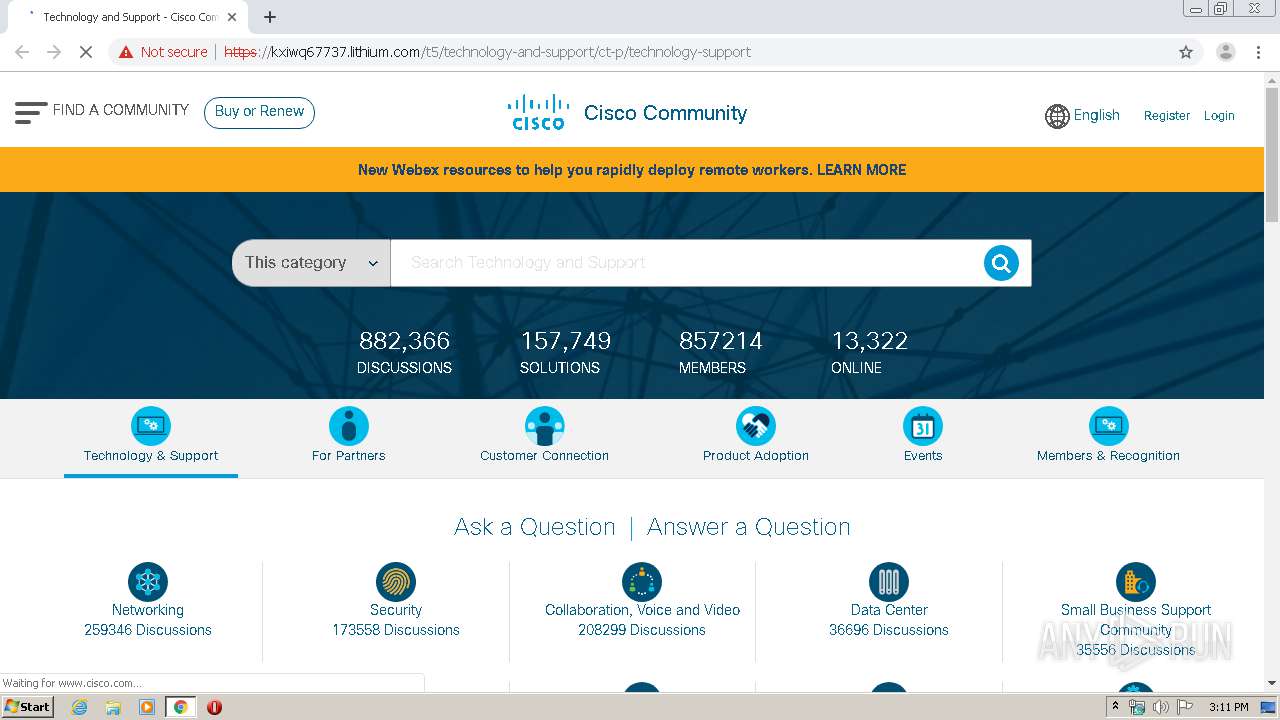Launch Internet Explorer from the taskbar
The height and width of the screenshot is (720, 1280).
pyautogui.click(x=80, y=707)
